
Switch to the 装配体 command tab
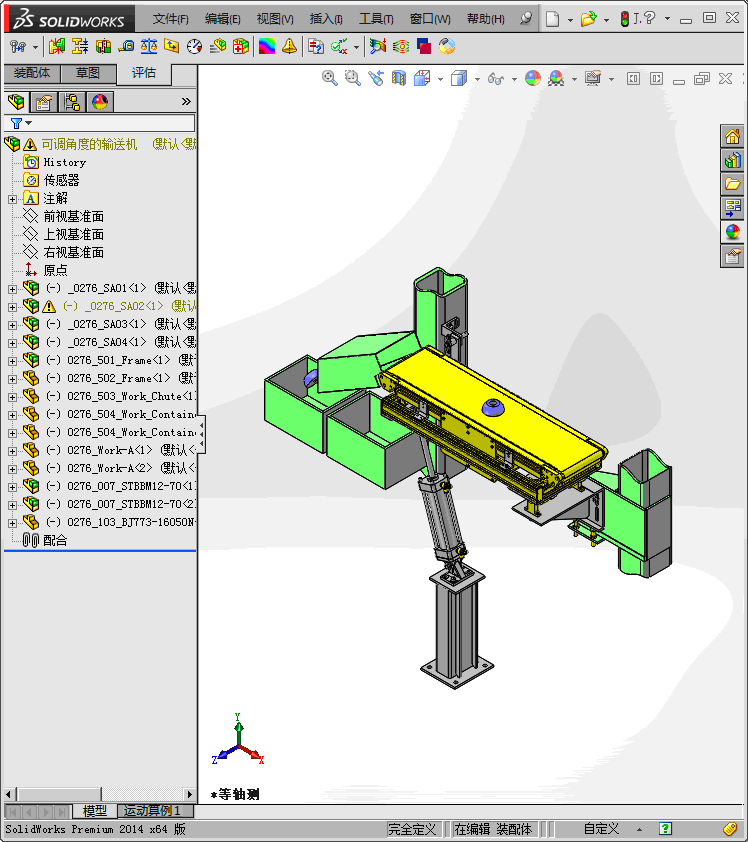click(32, 73)
